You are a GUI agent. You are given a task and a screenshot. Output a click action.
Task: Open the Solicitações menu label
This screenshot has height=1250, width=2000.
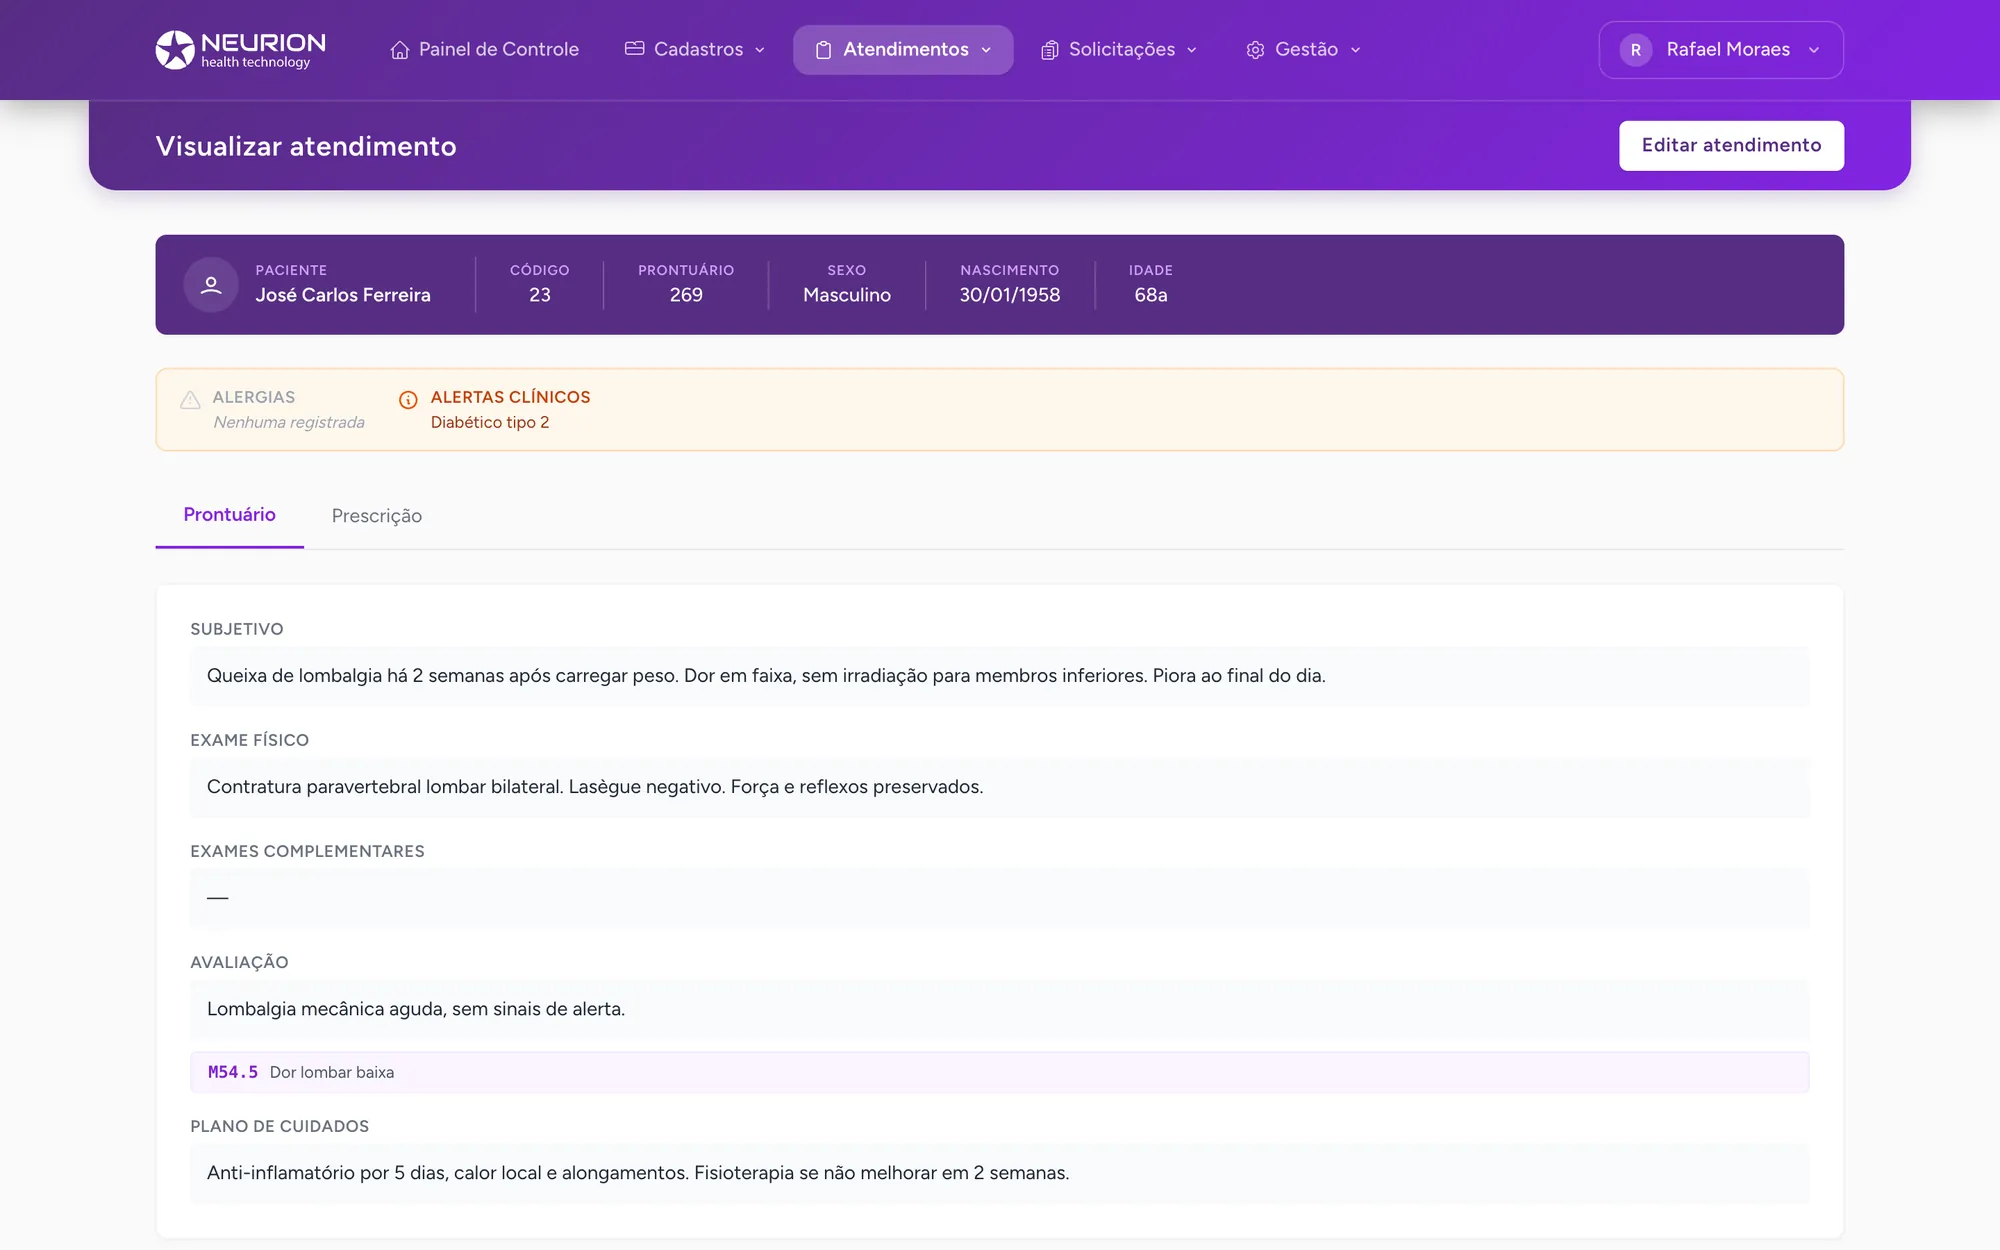tap(1122, 50)
